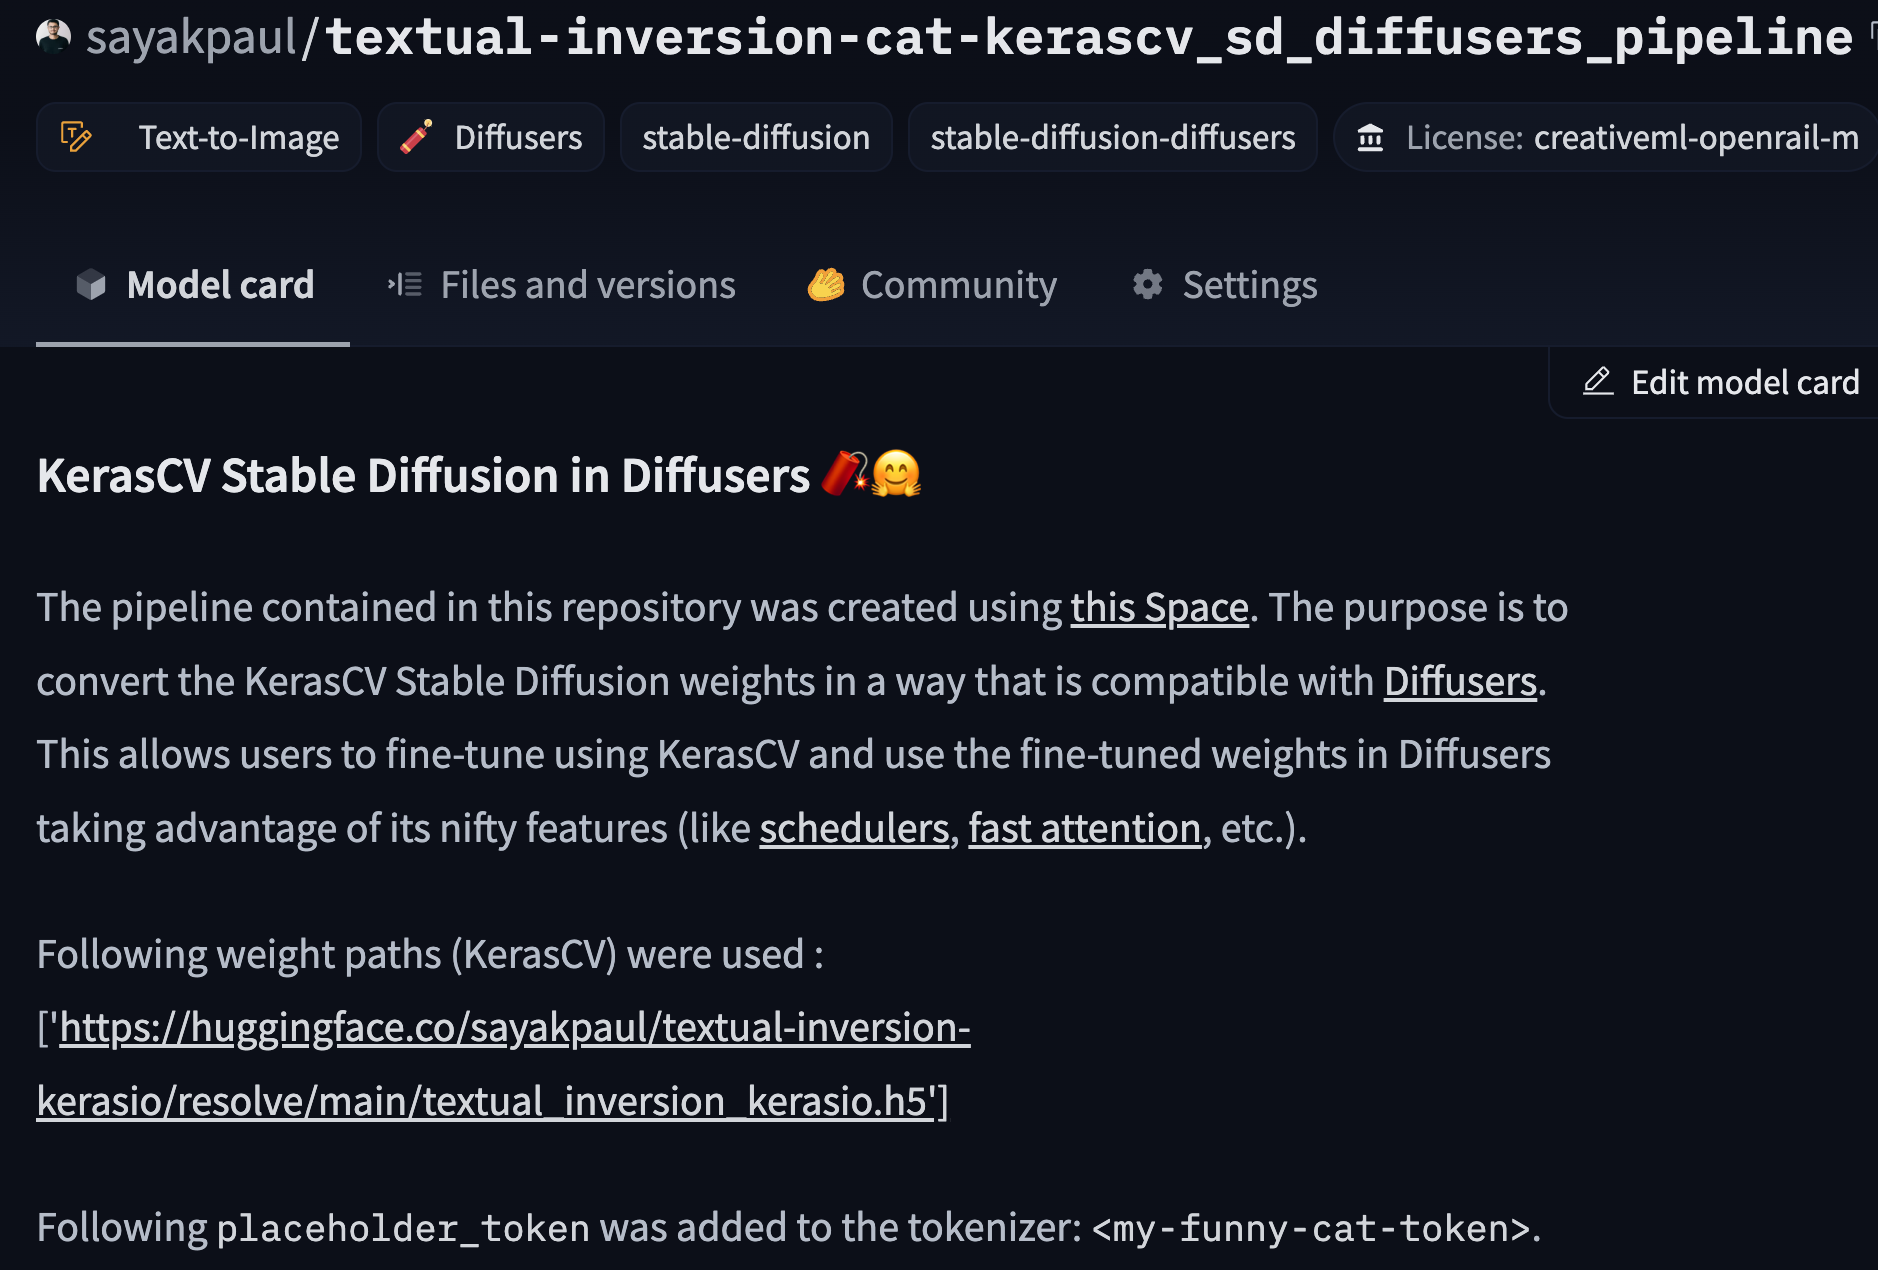1878x1270 pixels.
Task: Click the Community hands emoji icon
Action: point(826,285)
